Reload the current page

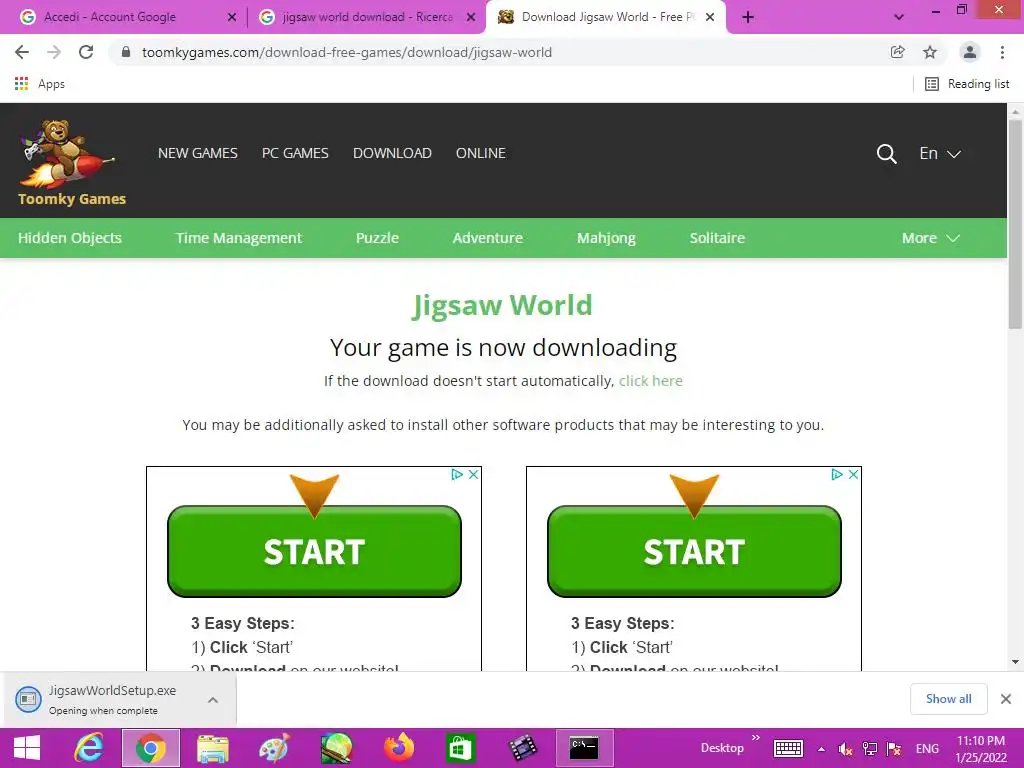86,52
